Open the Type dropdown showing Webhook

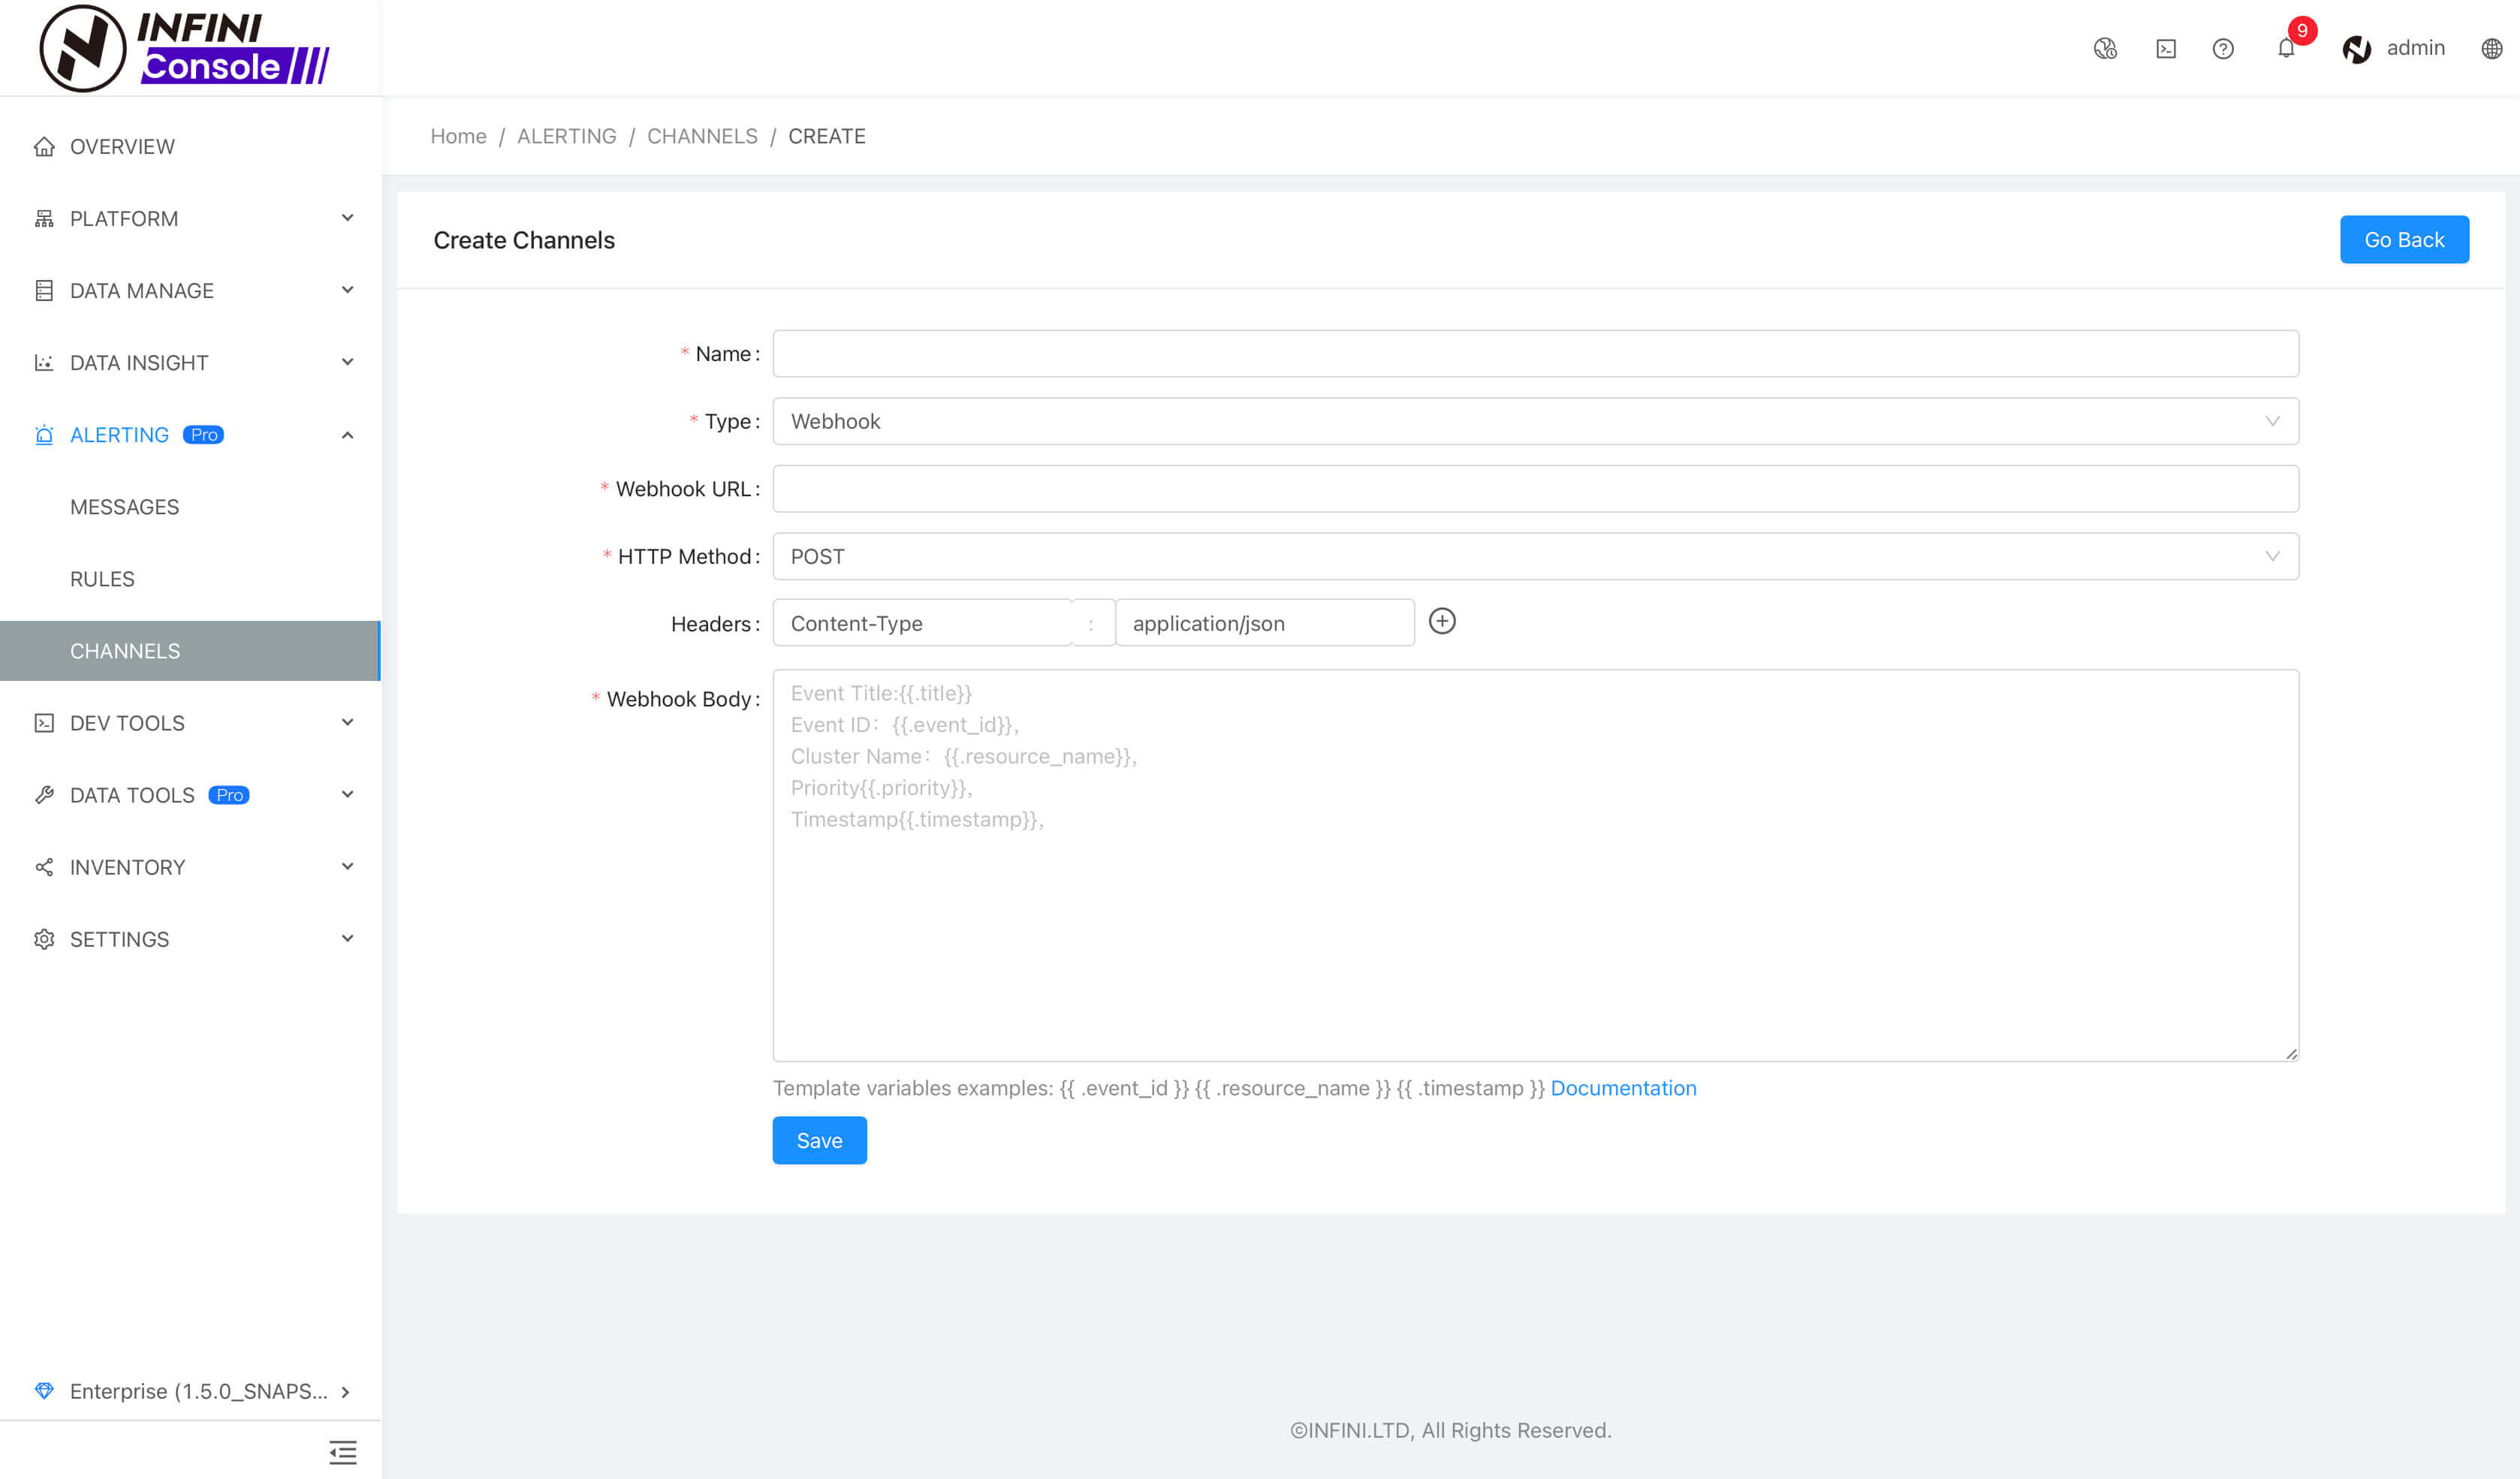click(1535, 421)
